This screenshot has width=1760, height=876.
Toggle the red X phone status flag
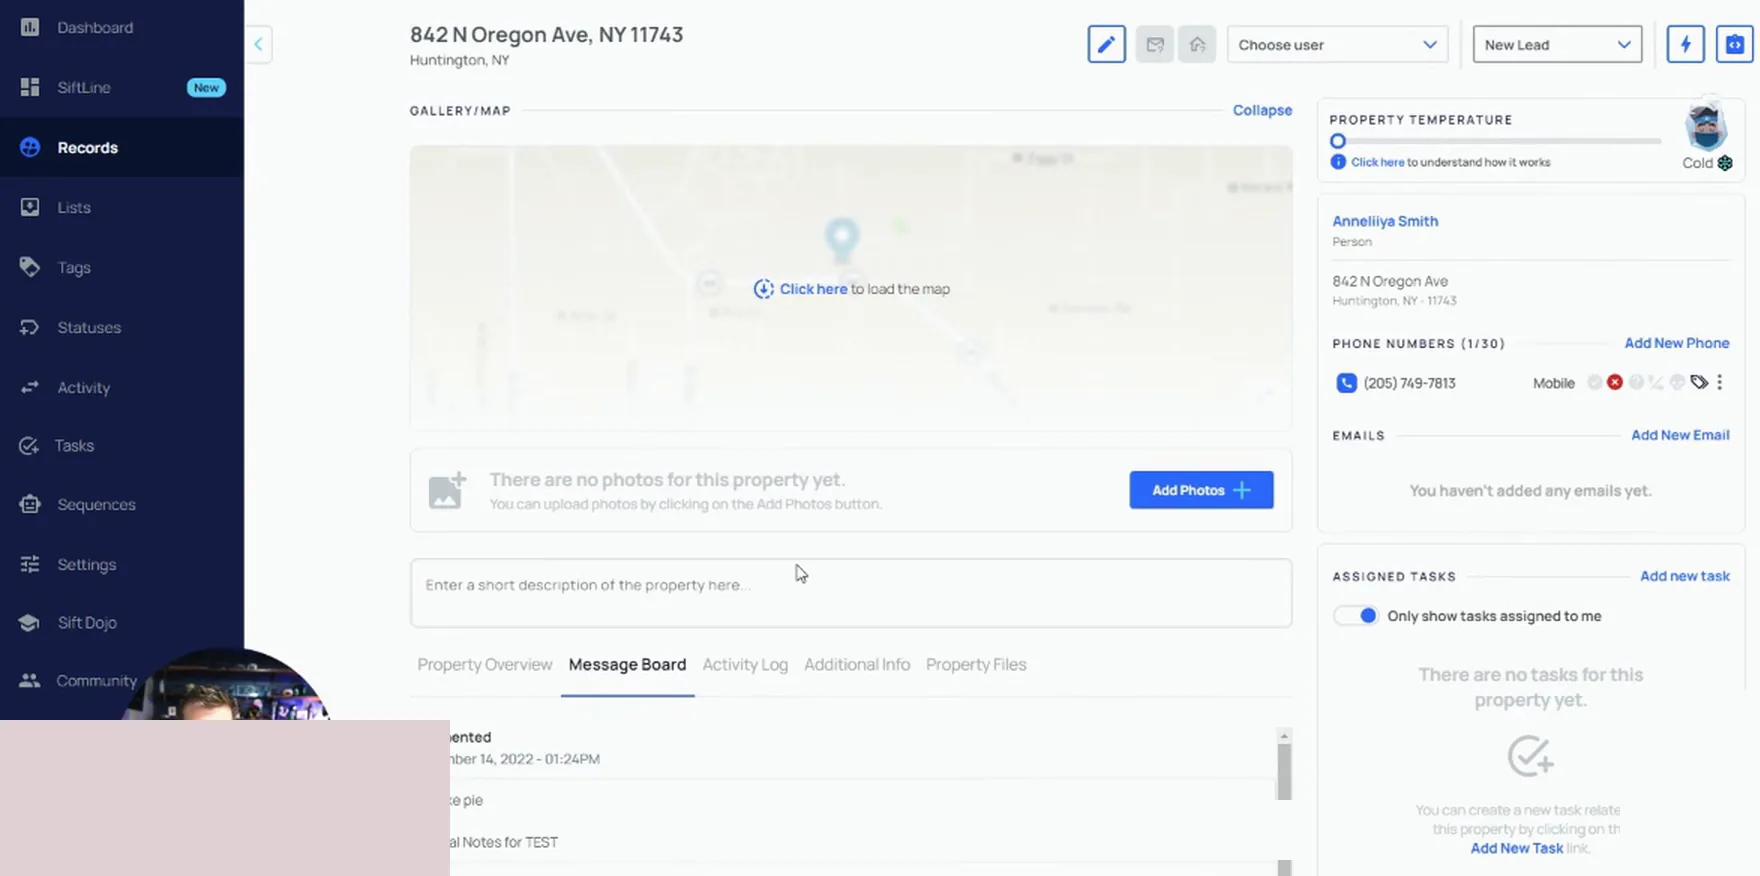[1615, 382]
